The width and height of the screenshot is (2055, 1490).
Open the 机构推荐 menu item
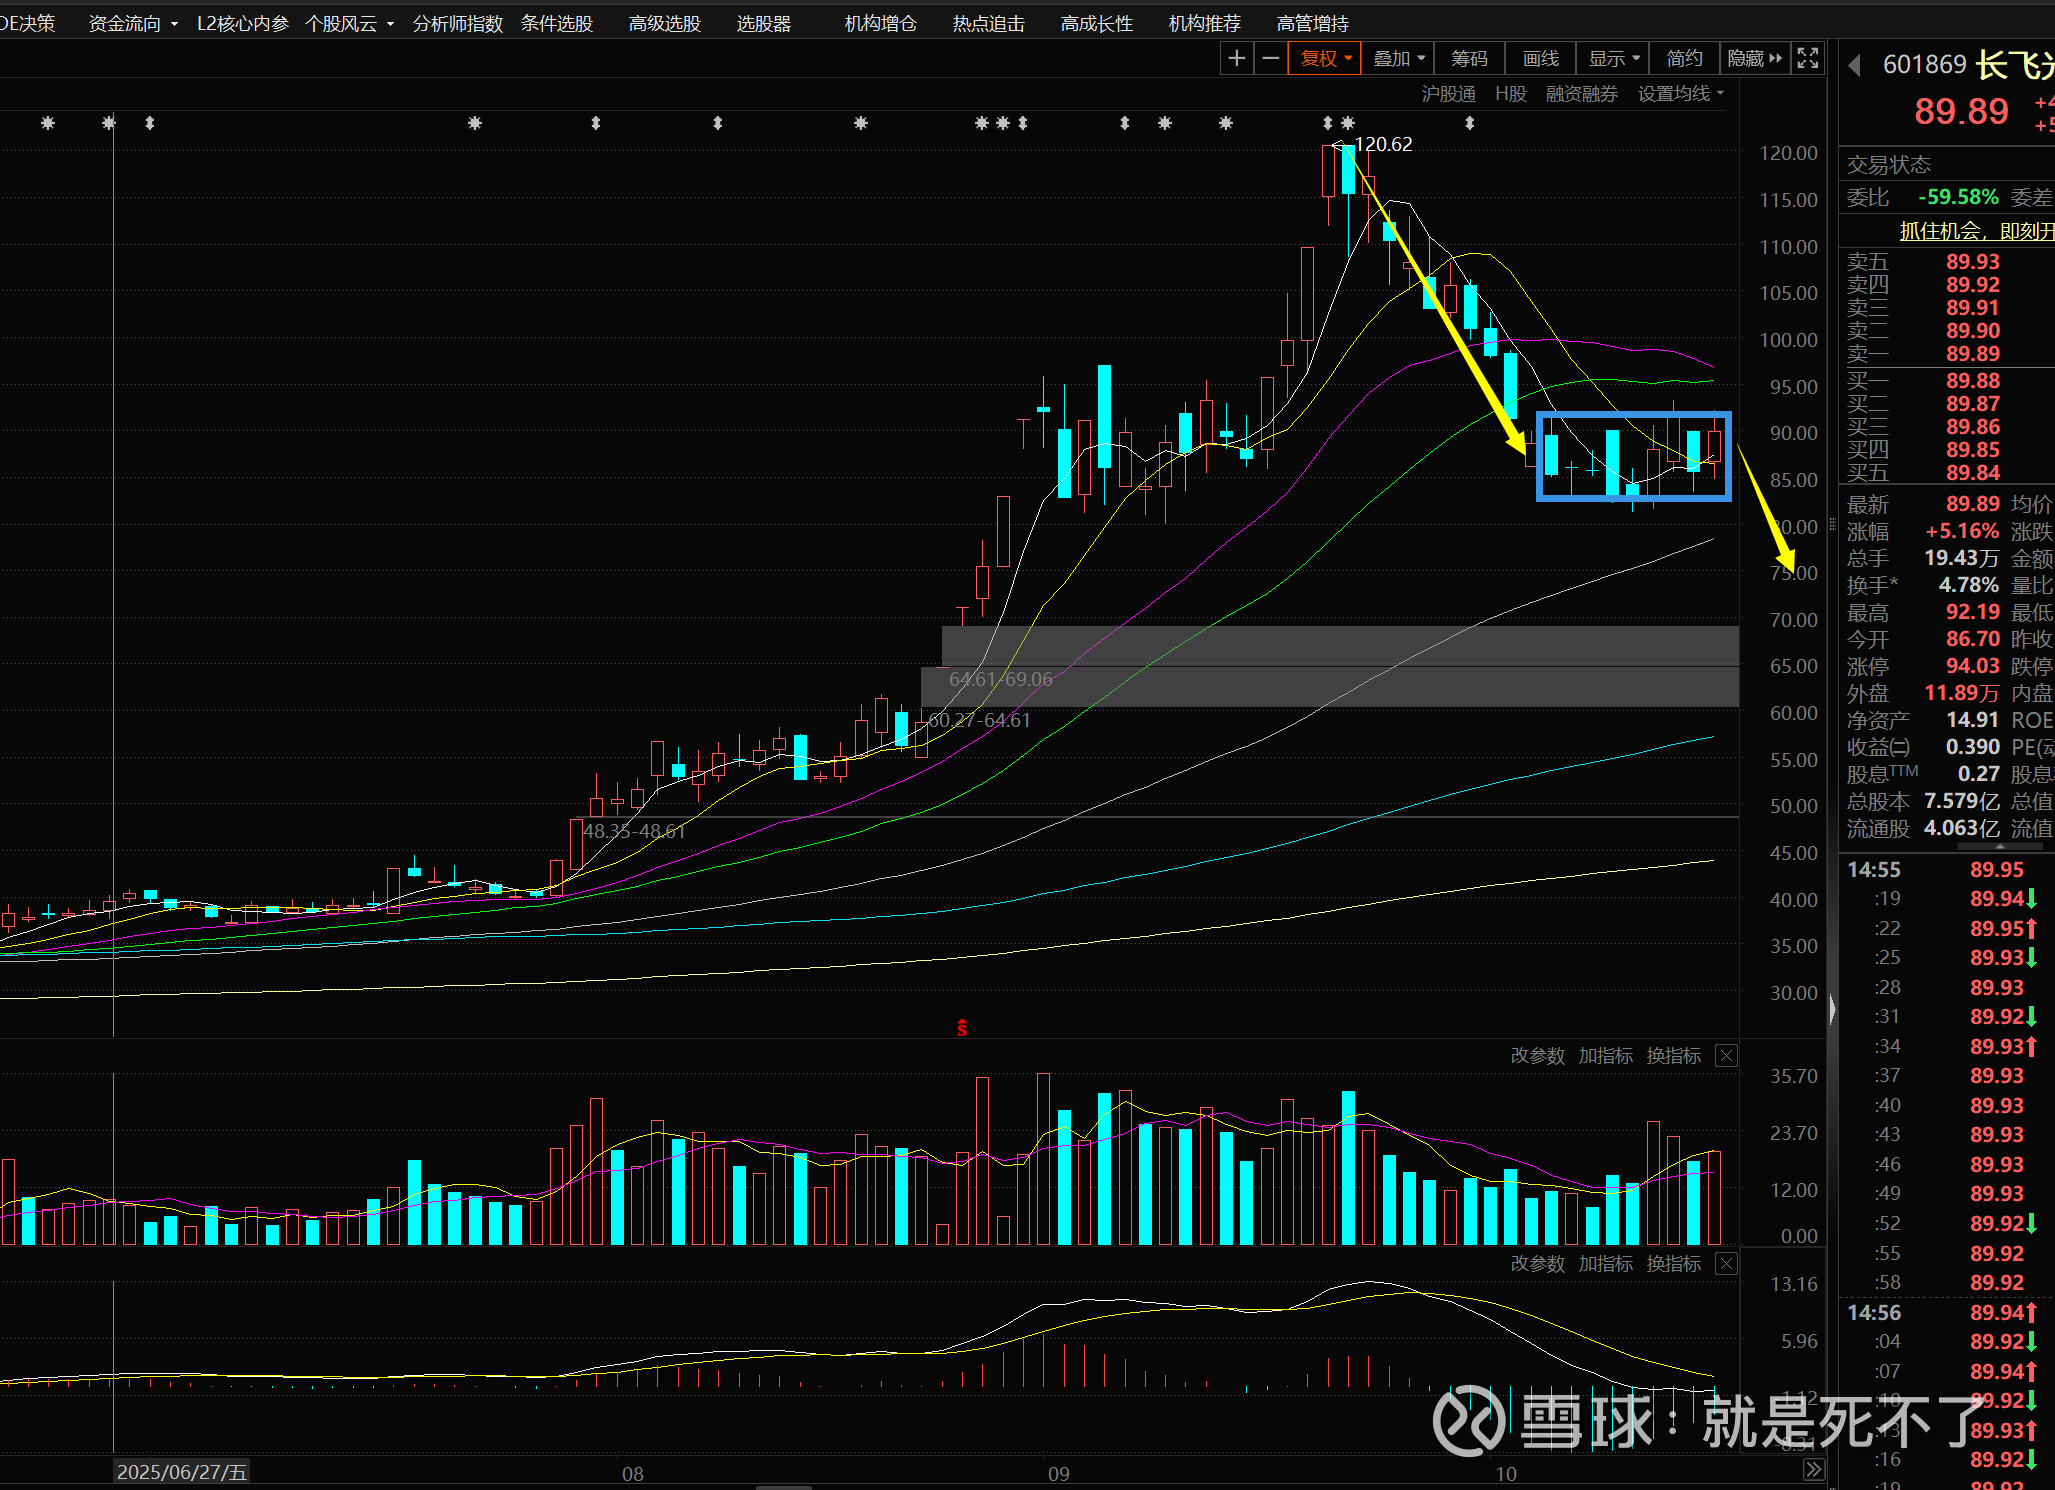pos(1204,23)
